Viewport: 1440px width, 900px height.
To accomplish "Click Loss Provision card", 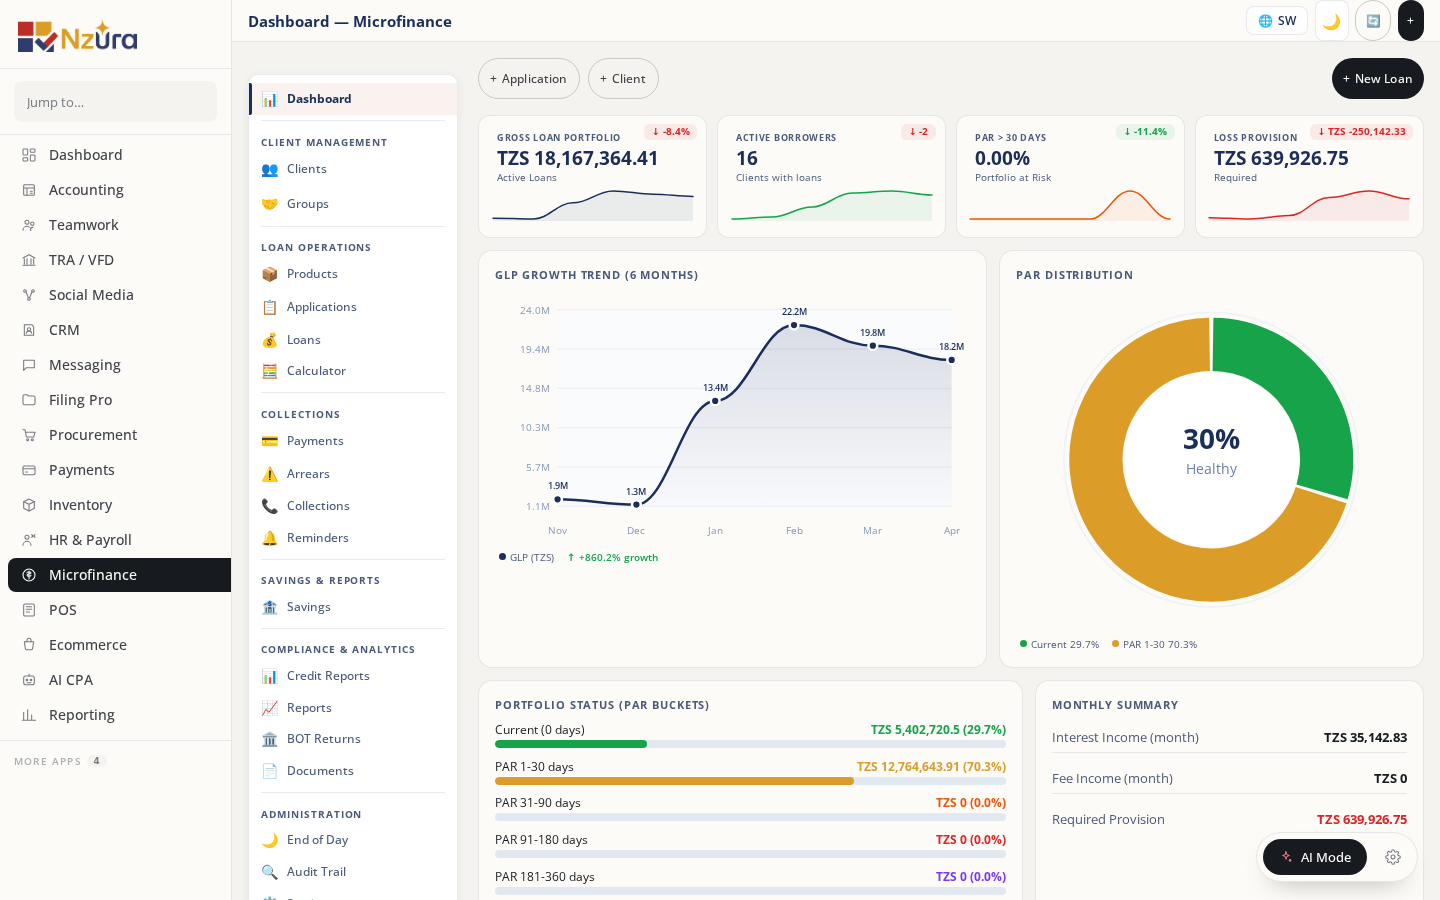I will point(1309,176).
